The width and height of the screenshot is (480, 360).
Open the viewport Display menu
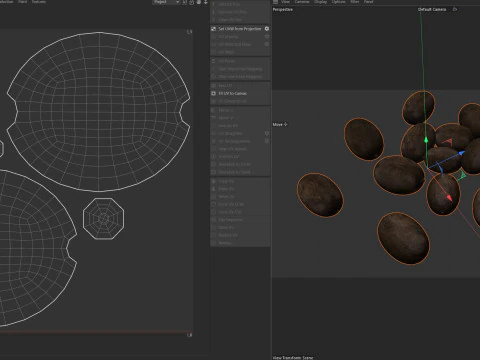(320, 2)
